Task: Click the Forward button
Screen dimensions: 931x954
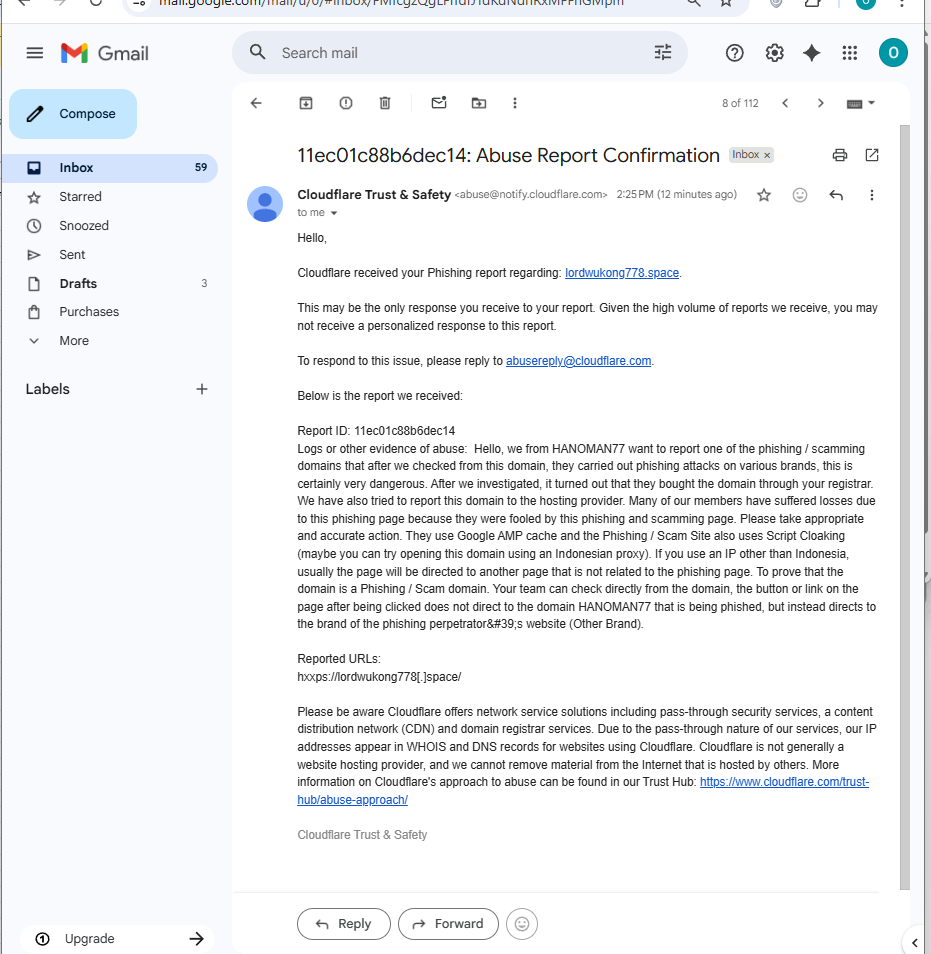Action: click(448, 924)
